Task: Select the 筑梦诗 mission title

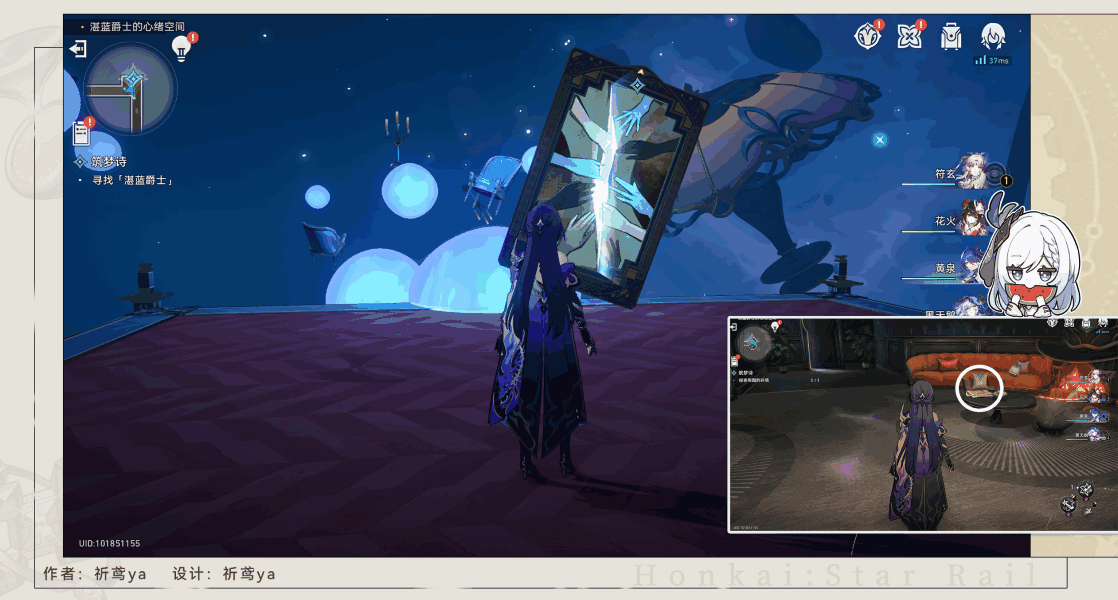Action: click(108, 162)
